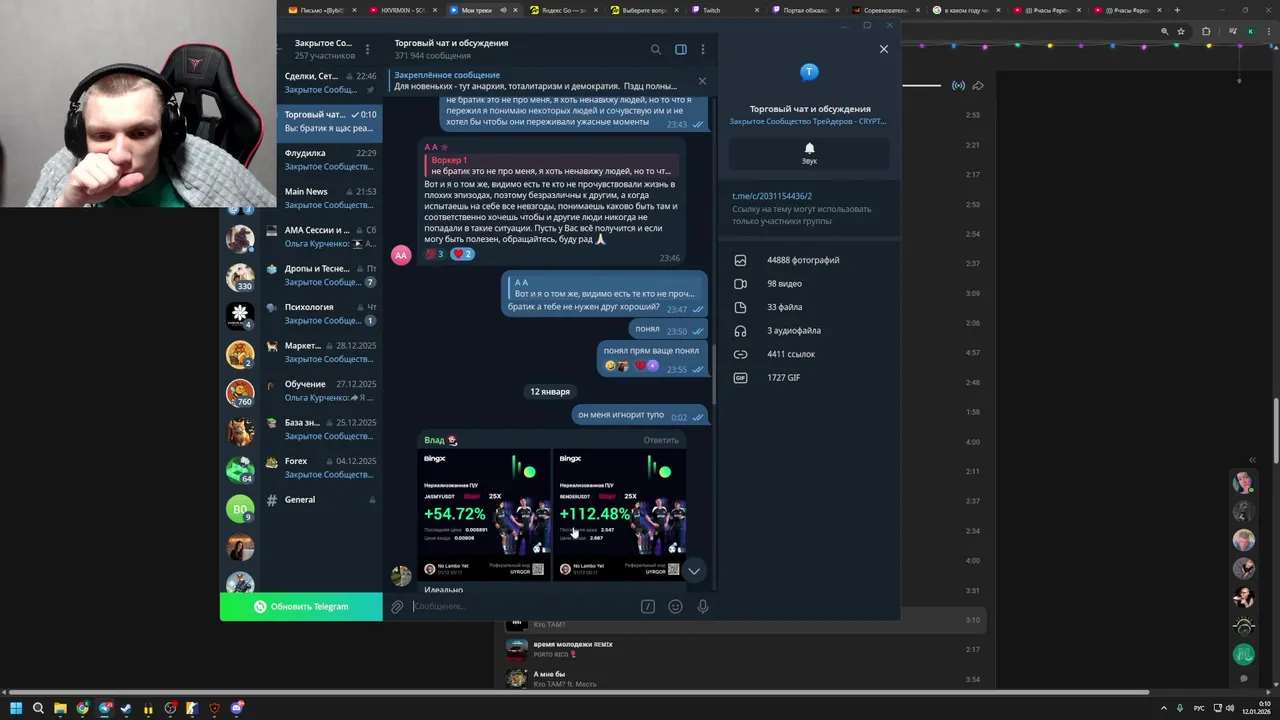Viewport: 1280px width, 720px height.
Task: Open the 3 аудиофайла shared audio row
Action: pyautogui.click(x=809, y=331)
